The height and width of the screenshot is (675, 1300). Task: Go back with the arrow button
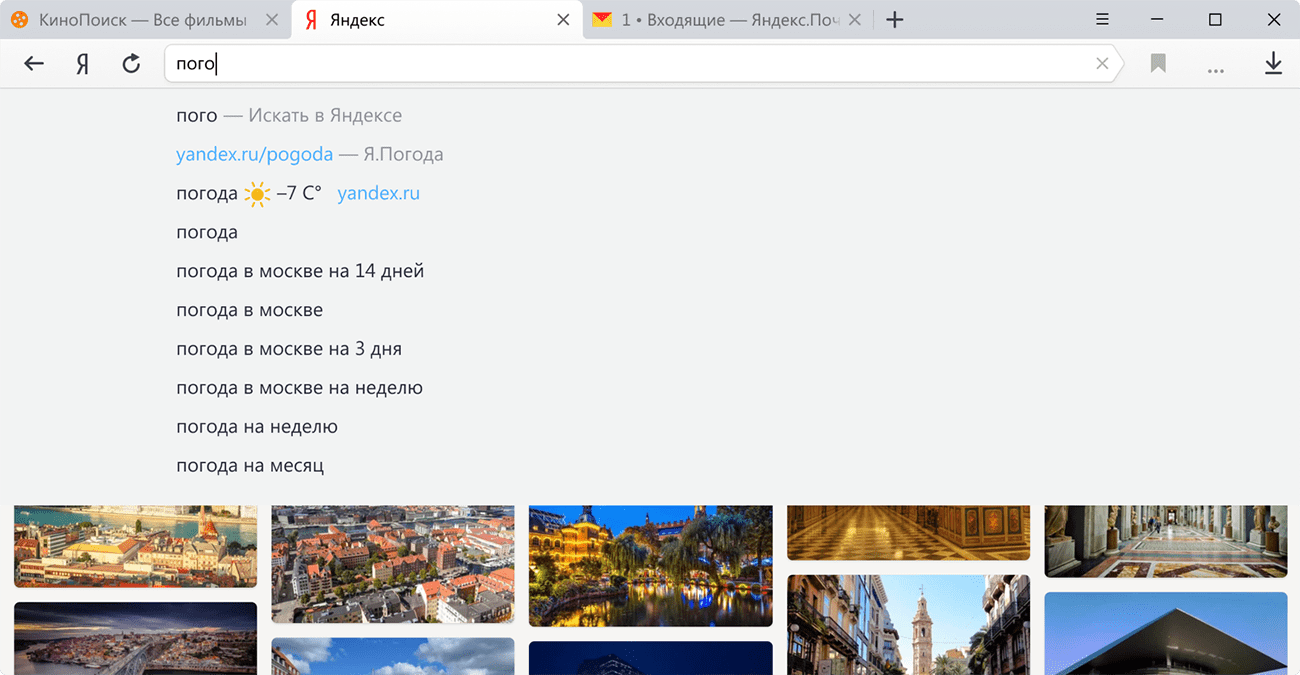pyautogui.click(x=34, y=64)
